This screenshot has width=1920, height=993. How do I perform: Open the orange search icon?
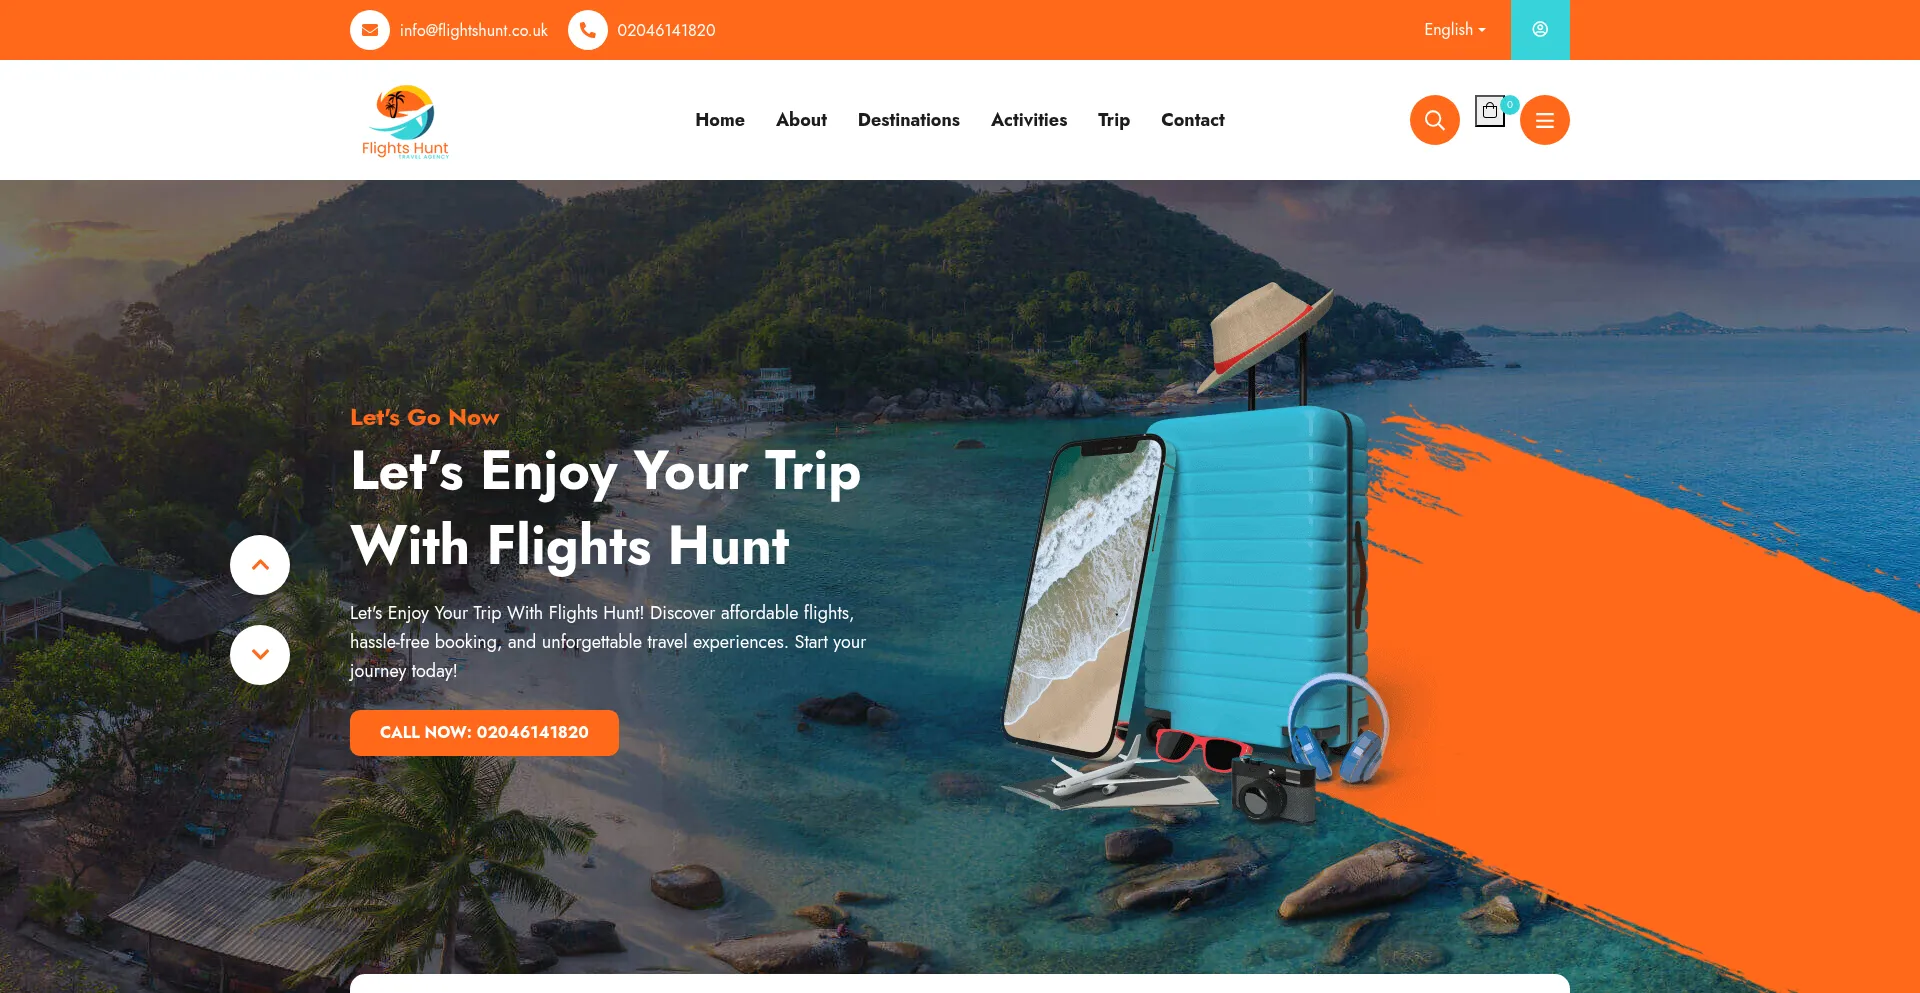1434,120
